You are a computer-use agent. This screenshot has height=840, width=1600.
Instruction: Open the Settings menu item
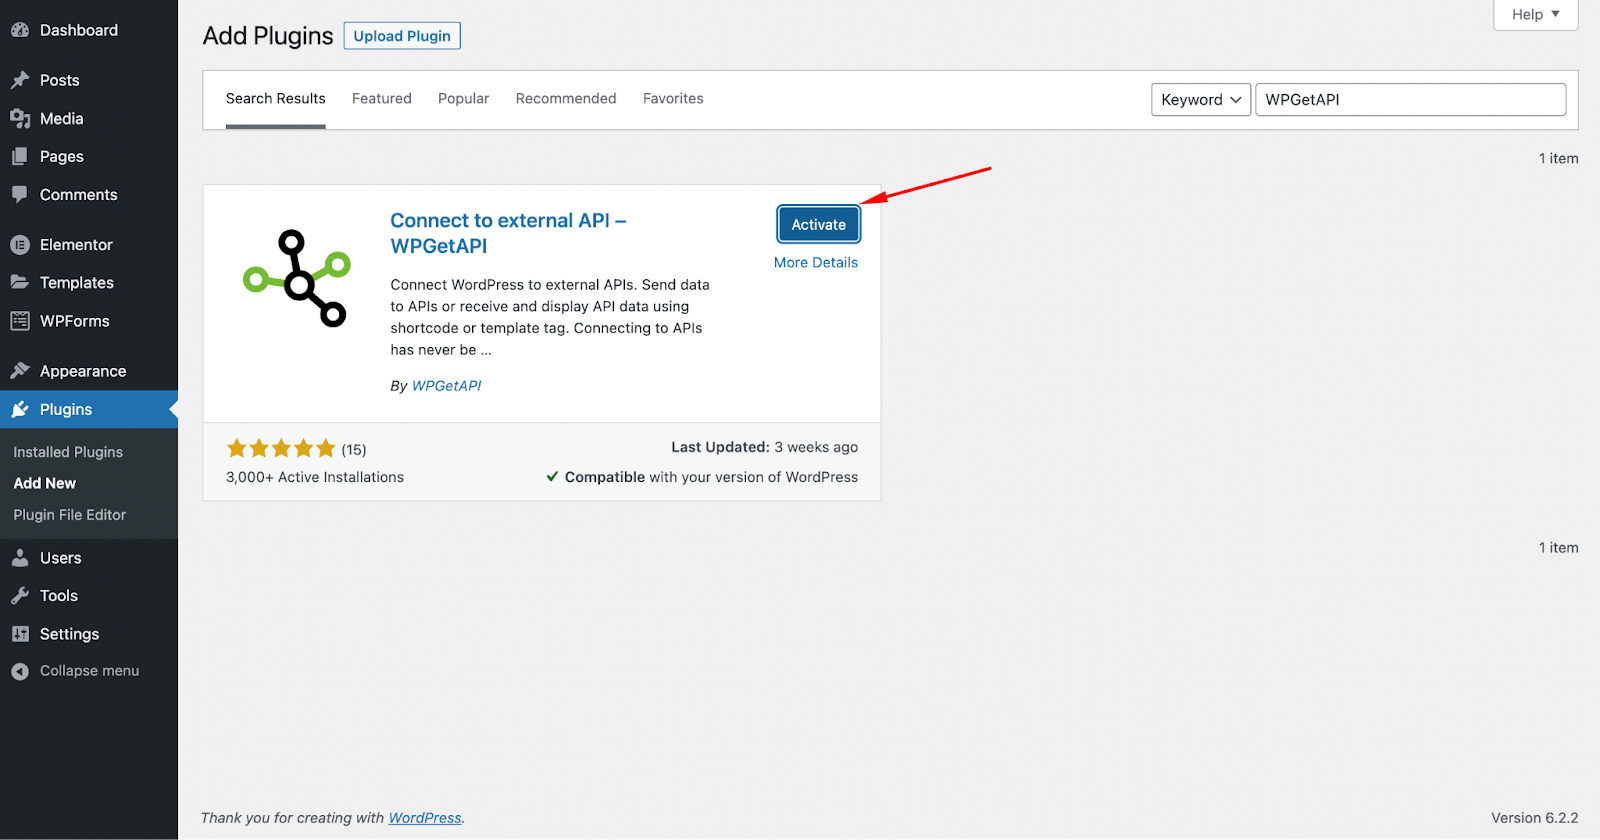click(89, 634)
